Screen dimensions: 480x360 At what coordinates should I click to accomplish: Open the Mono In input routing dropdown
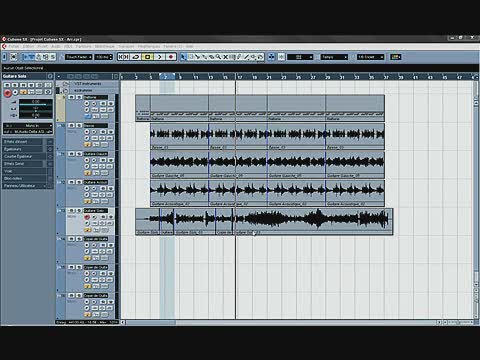coord(28,126)
